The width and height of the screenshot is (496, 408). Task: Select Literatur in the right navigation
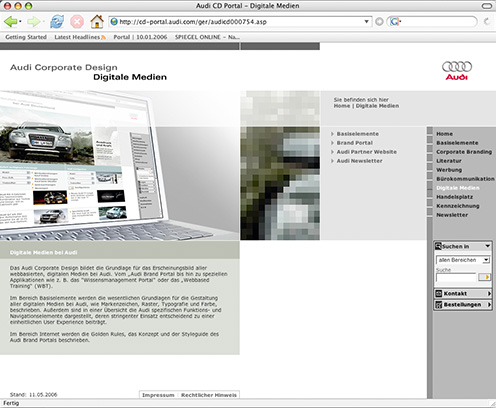pyautogui.click(x=449, y=161)
